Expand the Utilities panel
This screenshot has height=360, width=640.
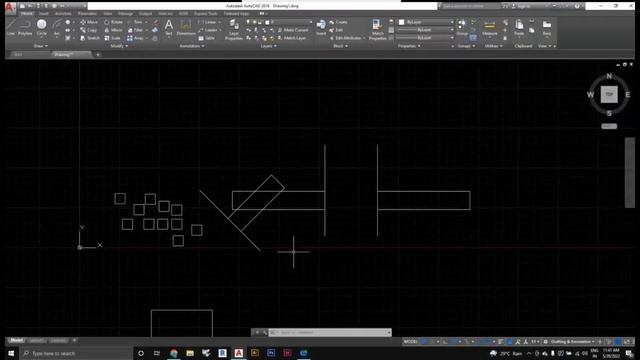click(493, 46)
